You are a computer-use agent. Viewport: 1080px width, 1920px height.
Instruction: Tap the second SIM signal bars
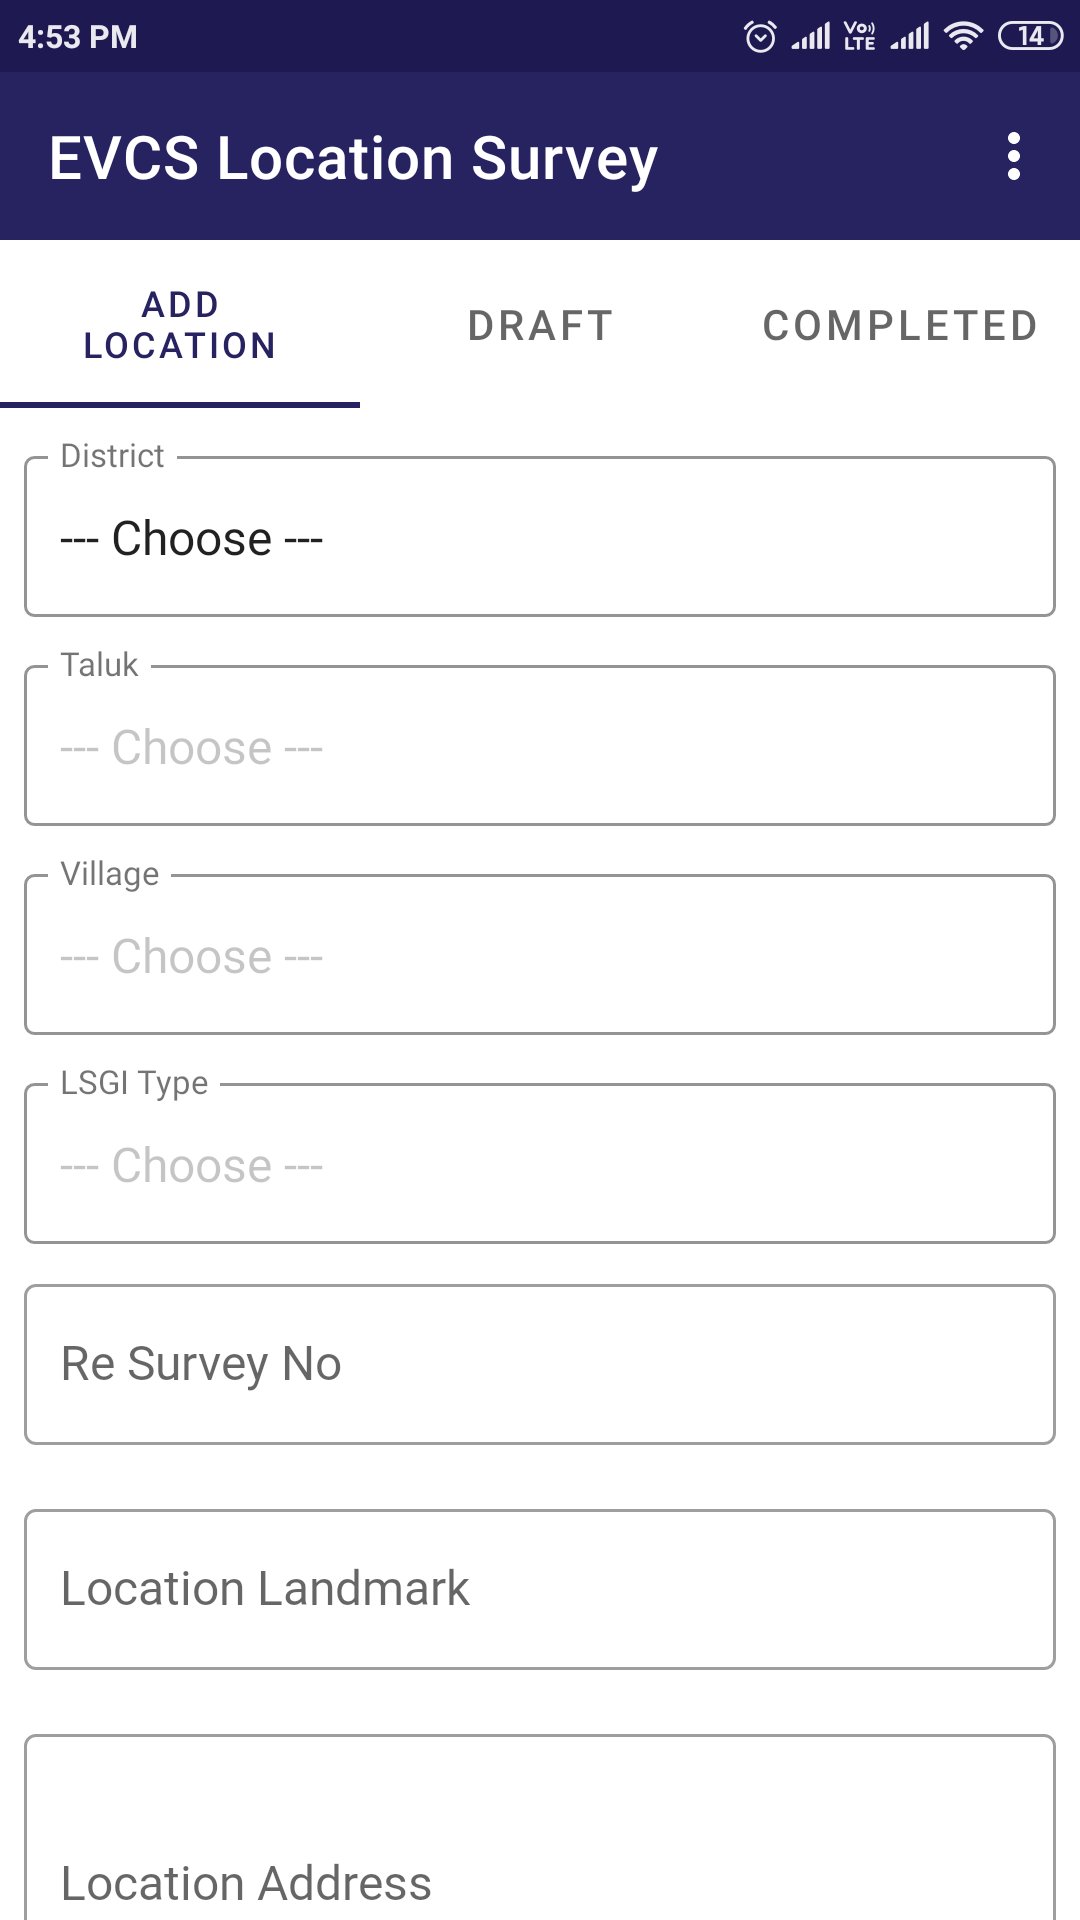click(910, 37)
